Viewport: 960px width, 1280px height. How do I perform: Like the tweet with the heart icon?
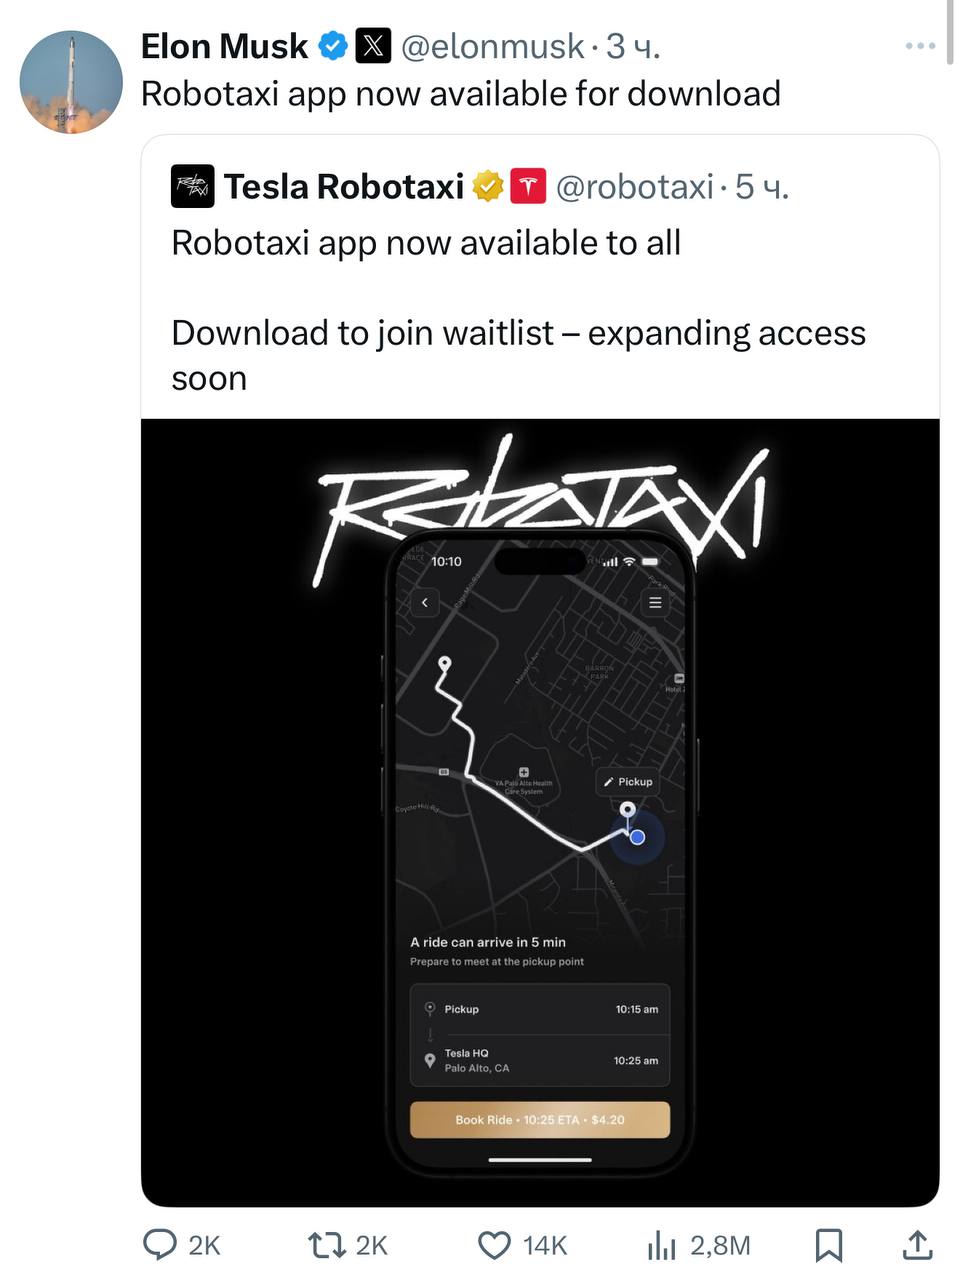[x=495, y=1245]
